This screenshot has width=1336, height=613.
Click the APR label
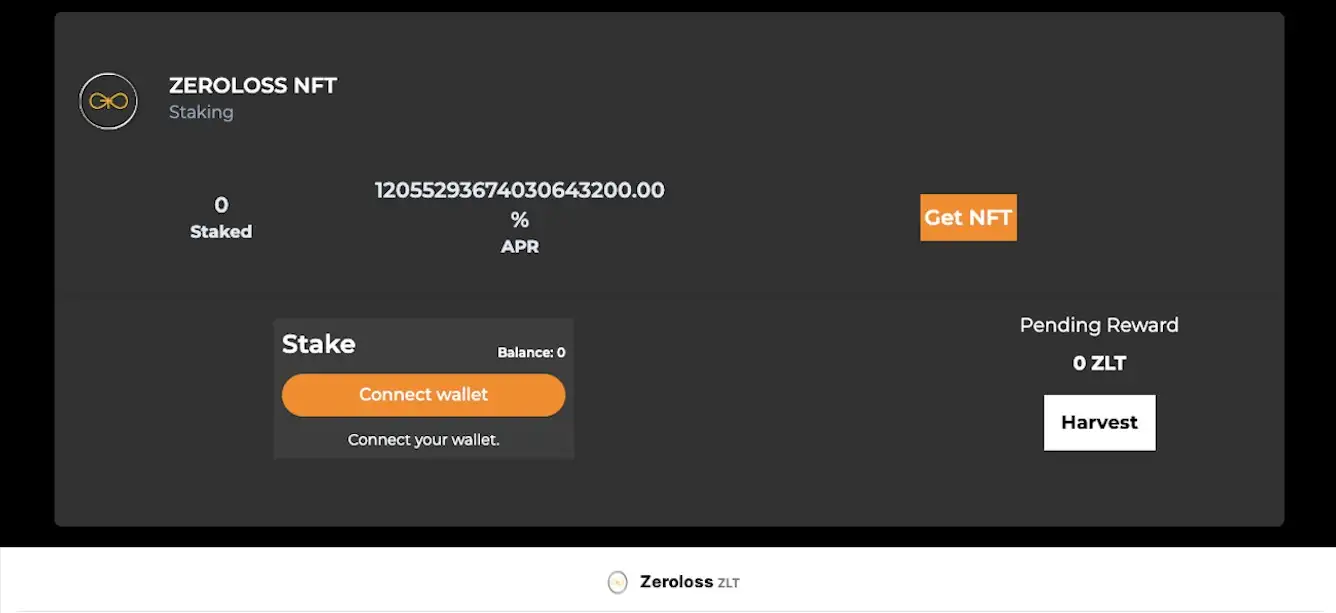coord(519,247)
